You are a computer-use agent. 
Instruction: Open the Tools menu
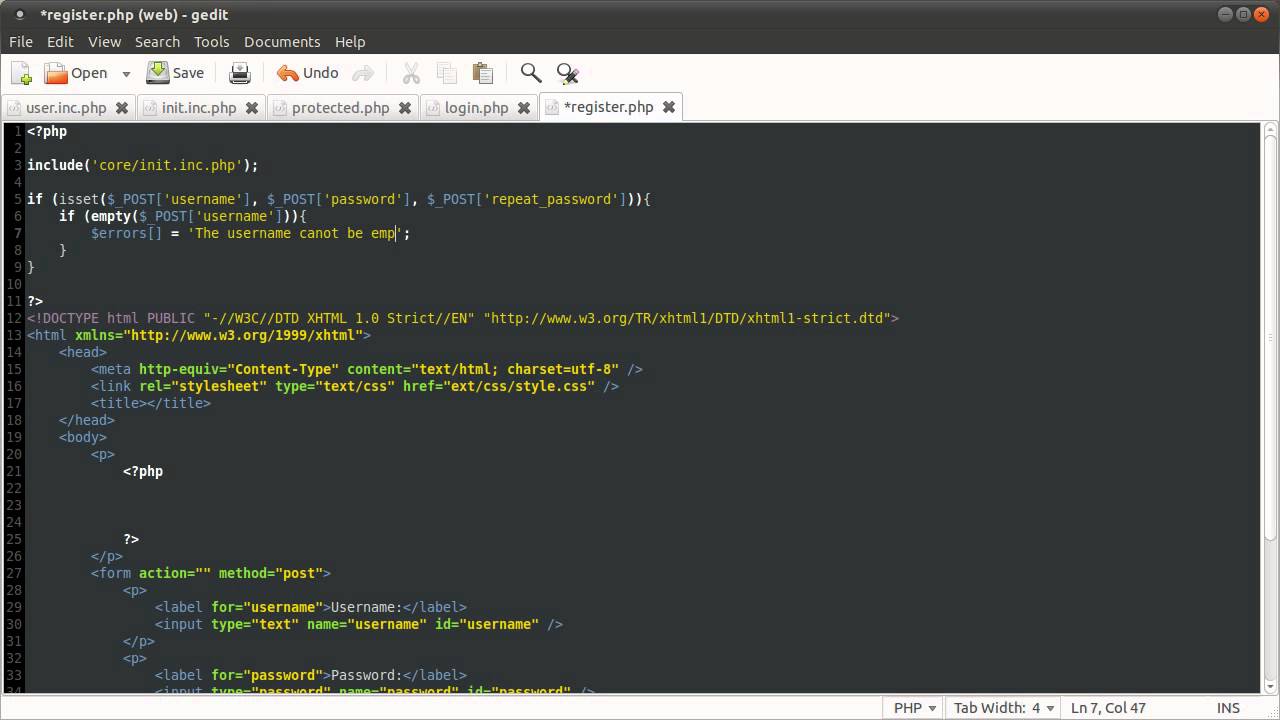(x=211, y=42)
